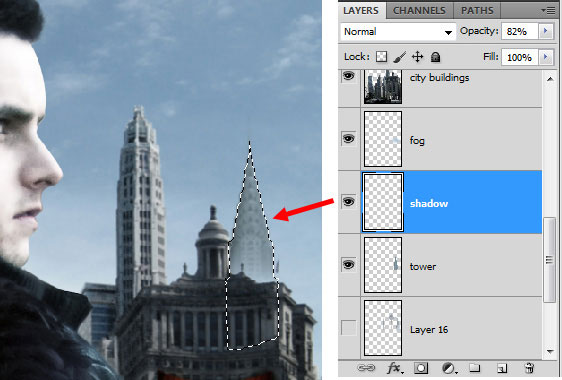Hide the shadow layer
The height and width of the screenshot is (380, 562).
tap(349, 201)
